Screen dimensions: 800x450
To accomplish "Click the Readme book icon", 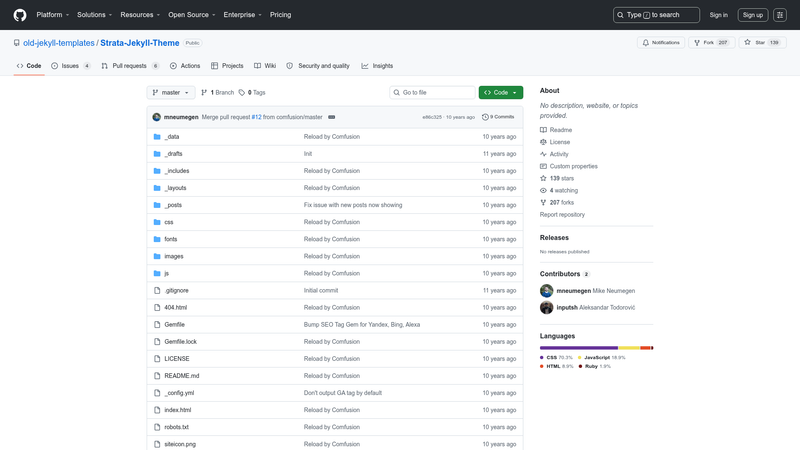I will 543,130.
